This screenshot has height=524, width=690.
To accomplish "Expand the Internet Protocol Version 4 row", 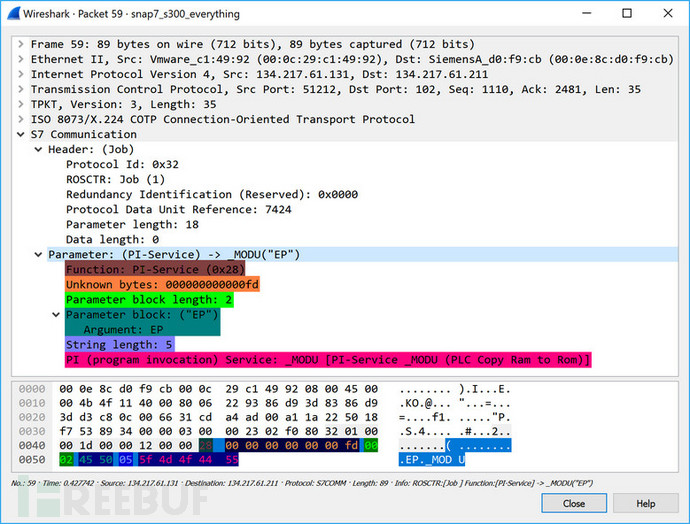I will [x=22, y=74].
